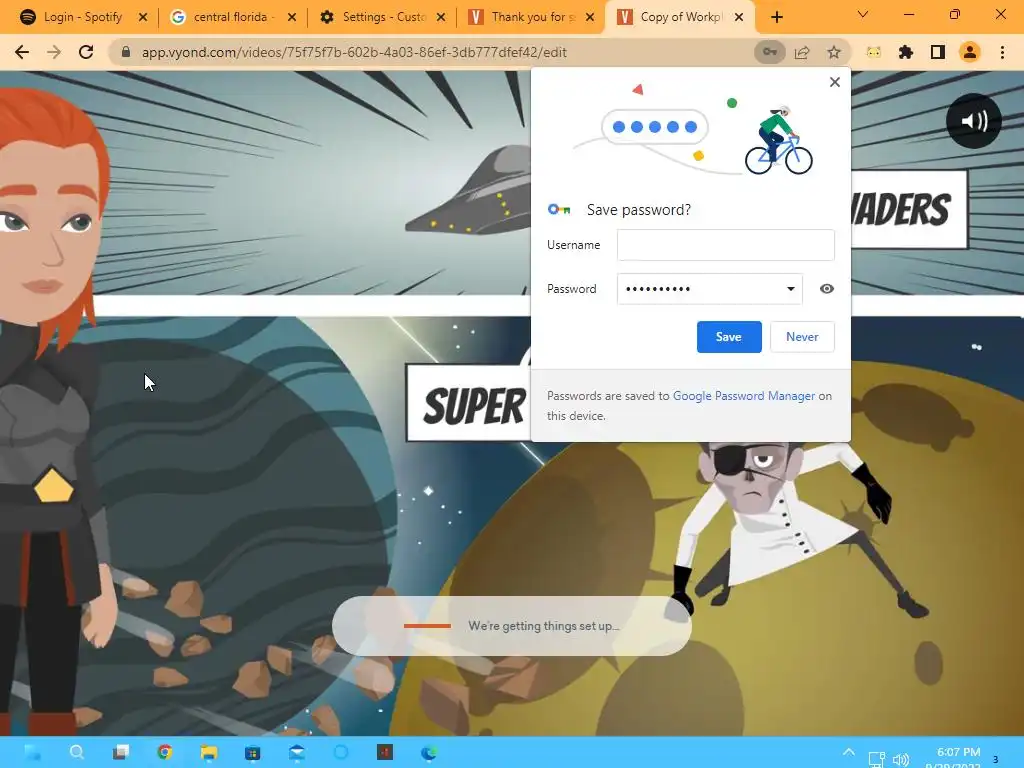Show hidden system tray icons

tap(848, 752)
